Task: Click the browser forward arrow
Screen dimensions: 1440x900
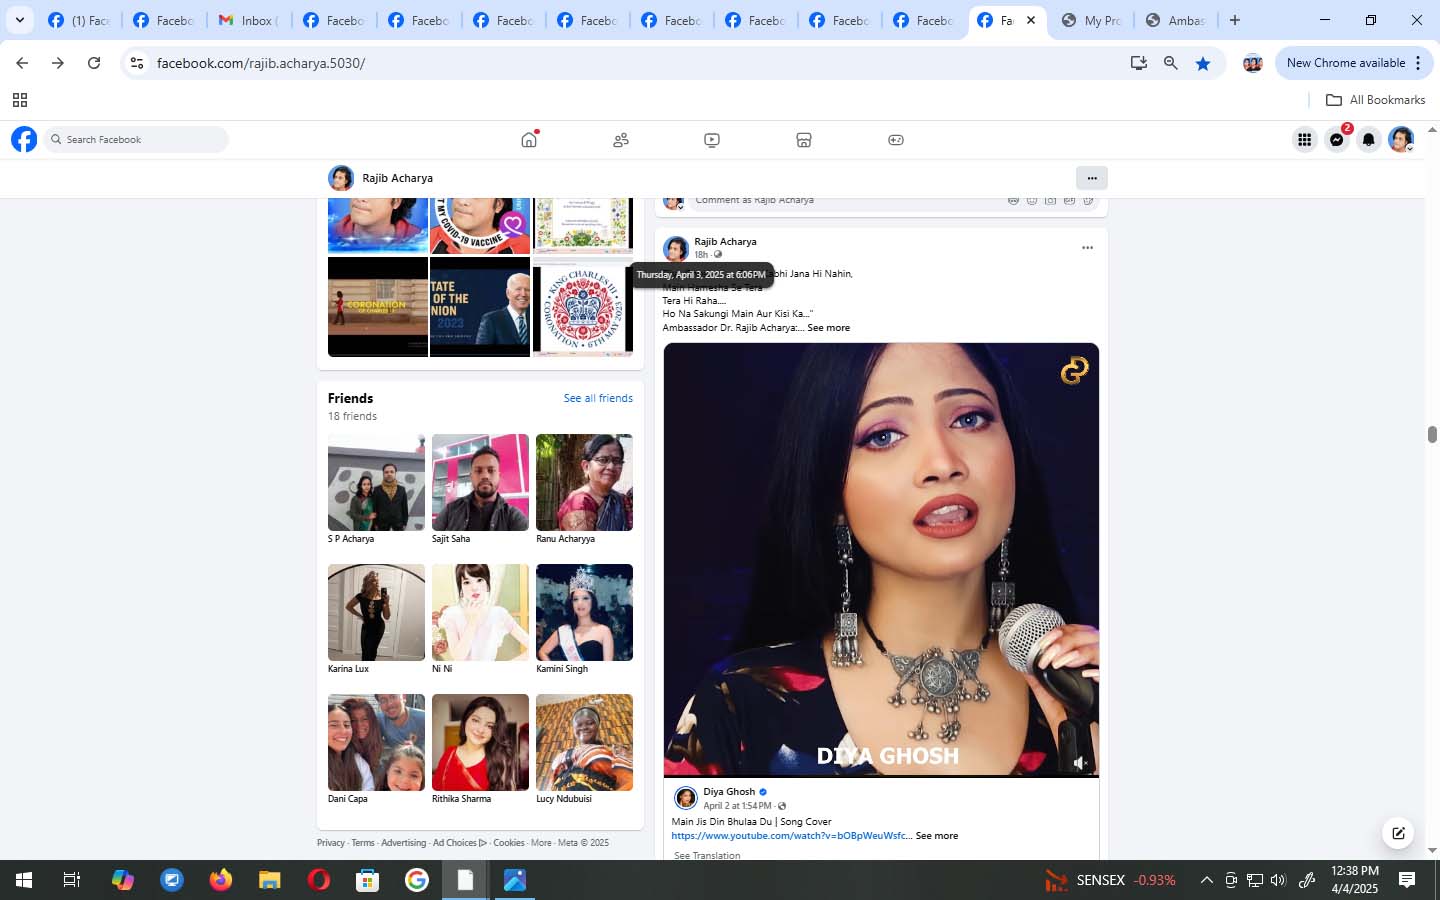Action: tap(58, 63)
